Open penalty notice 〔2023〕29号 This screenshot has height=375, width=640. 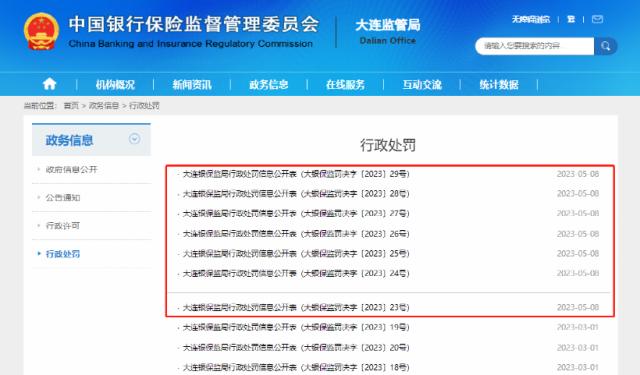296,174
